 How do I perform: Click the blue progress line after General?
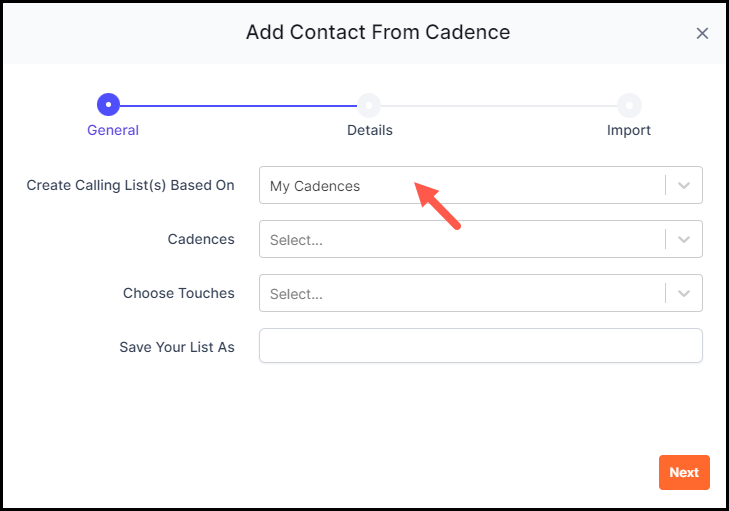coord(238,106)
